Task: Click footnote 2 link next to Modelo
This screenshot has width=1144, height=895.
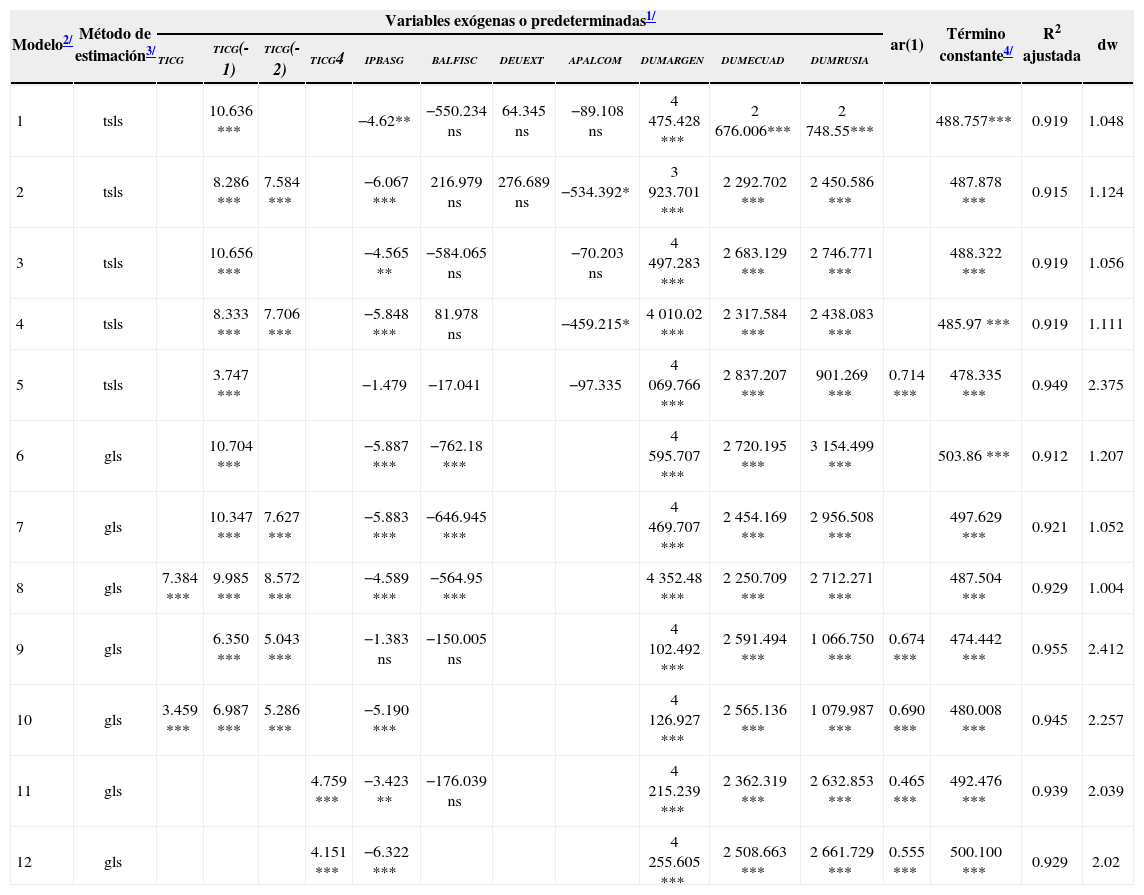Action: coord(67,40)
